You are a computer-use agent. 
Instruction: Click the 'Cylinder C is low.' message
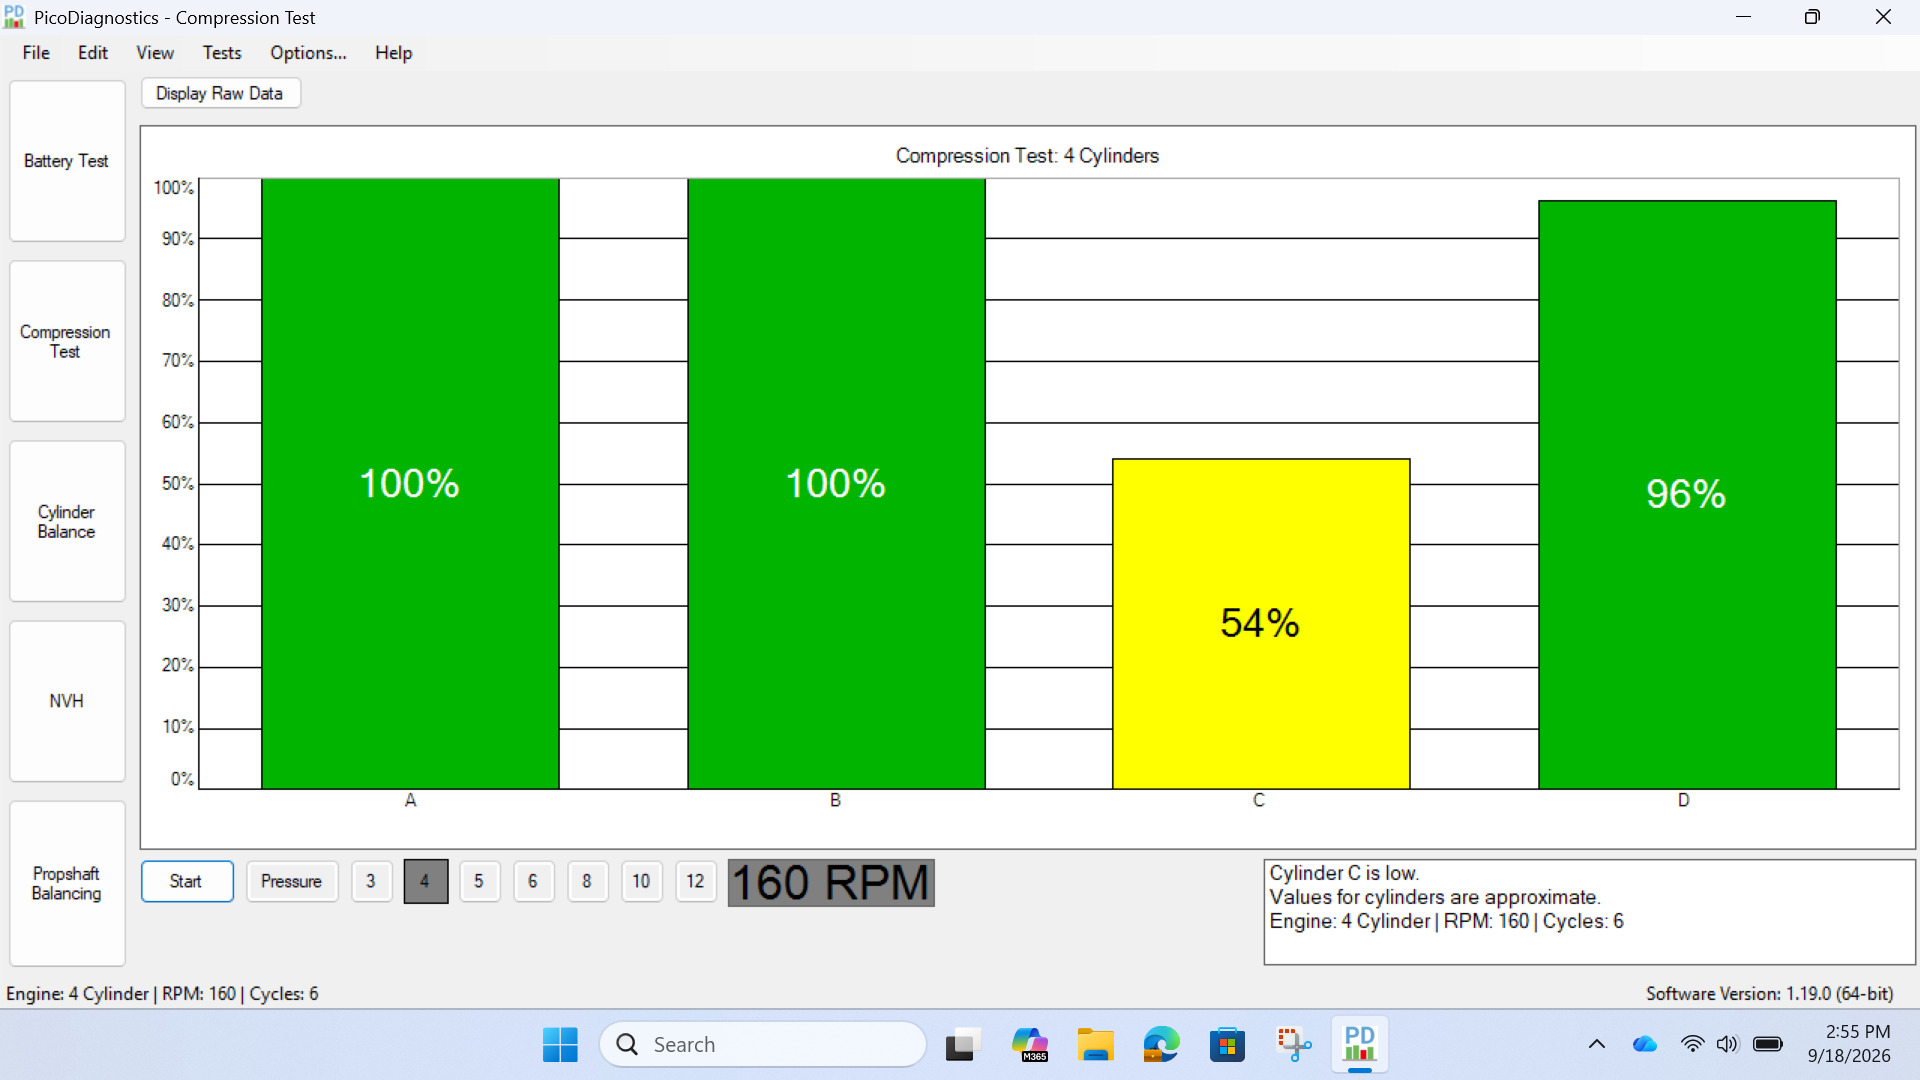click(1344, 873)
